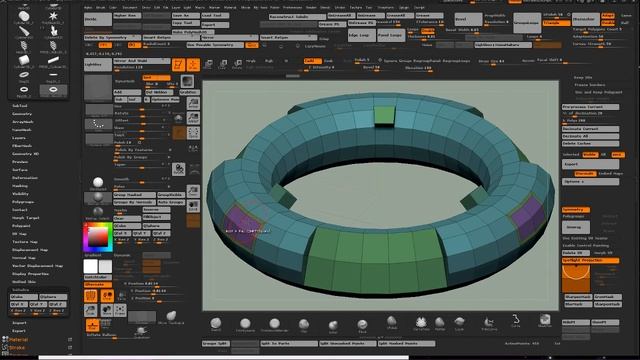Open the Material menu
The height and width of the screenshot is (360, 640).
pyautogui.click(x=230, y=7)
